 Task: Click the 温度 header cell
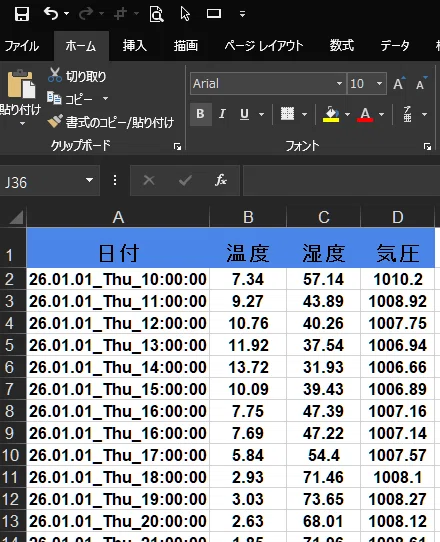(248, 248)
